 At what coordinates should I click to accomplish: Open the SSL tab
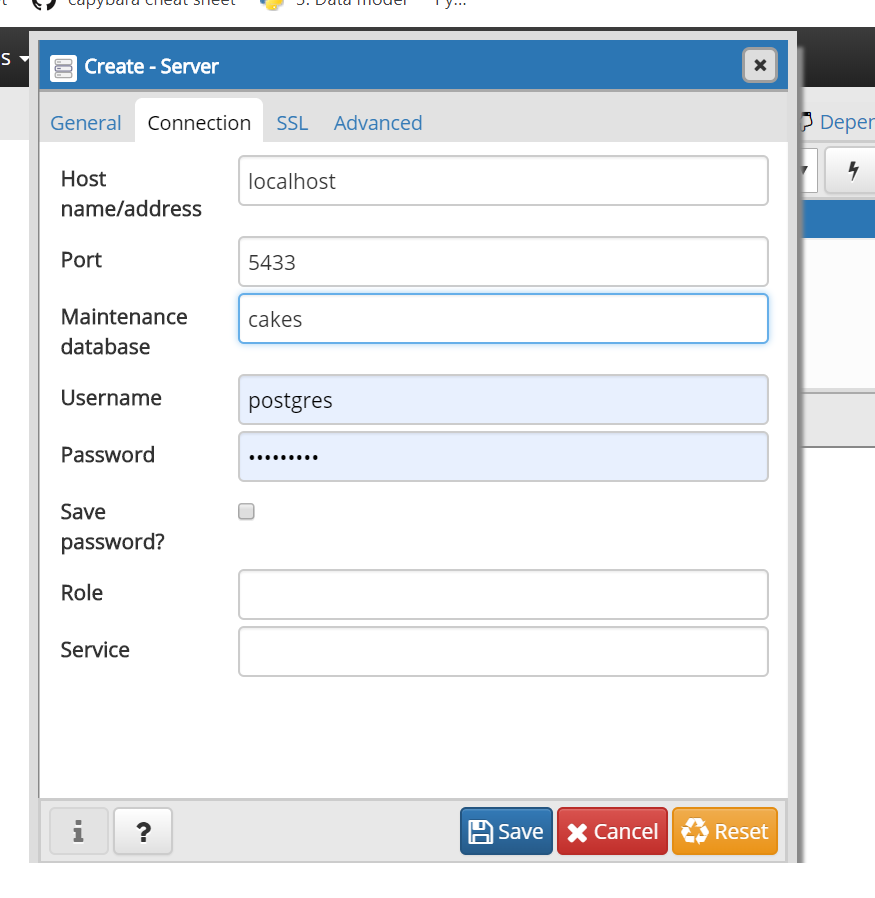point(292,123)
